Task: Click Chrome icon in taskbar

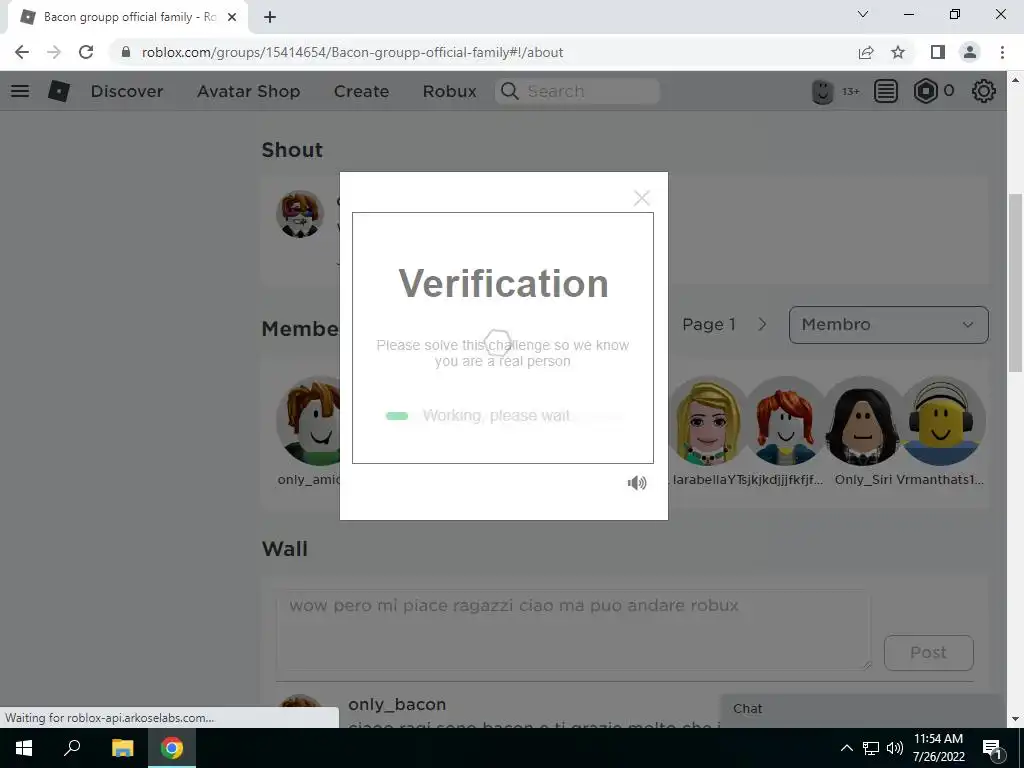Action: point(172,748)
